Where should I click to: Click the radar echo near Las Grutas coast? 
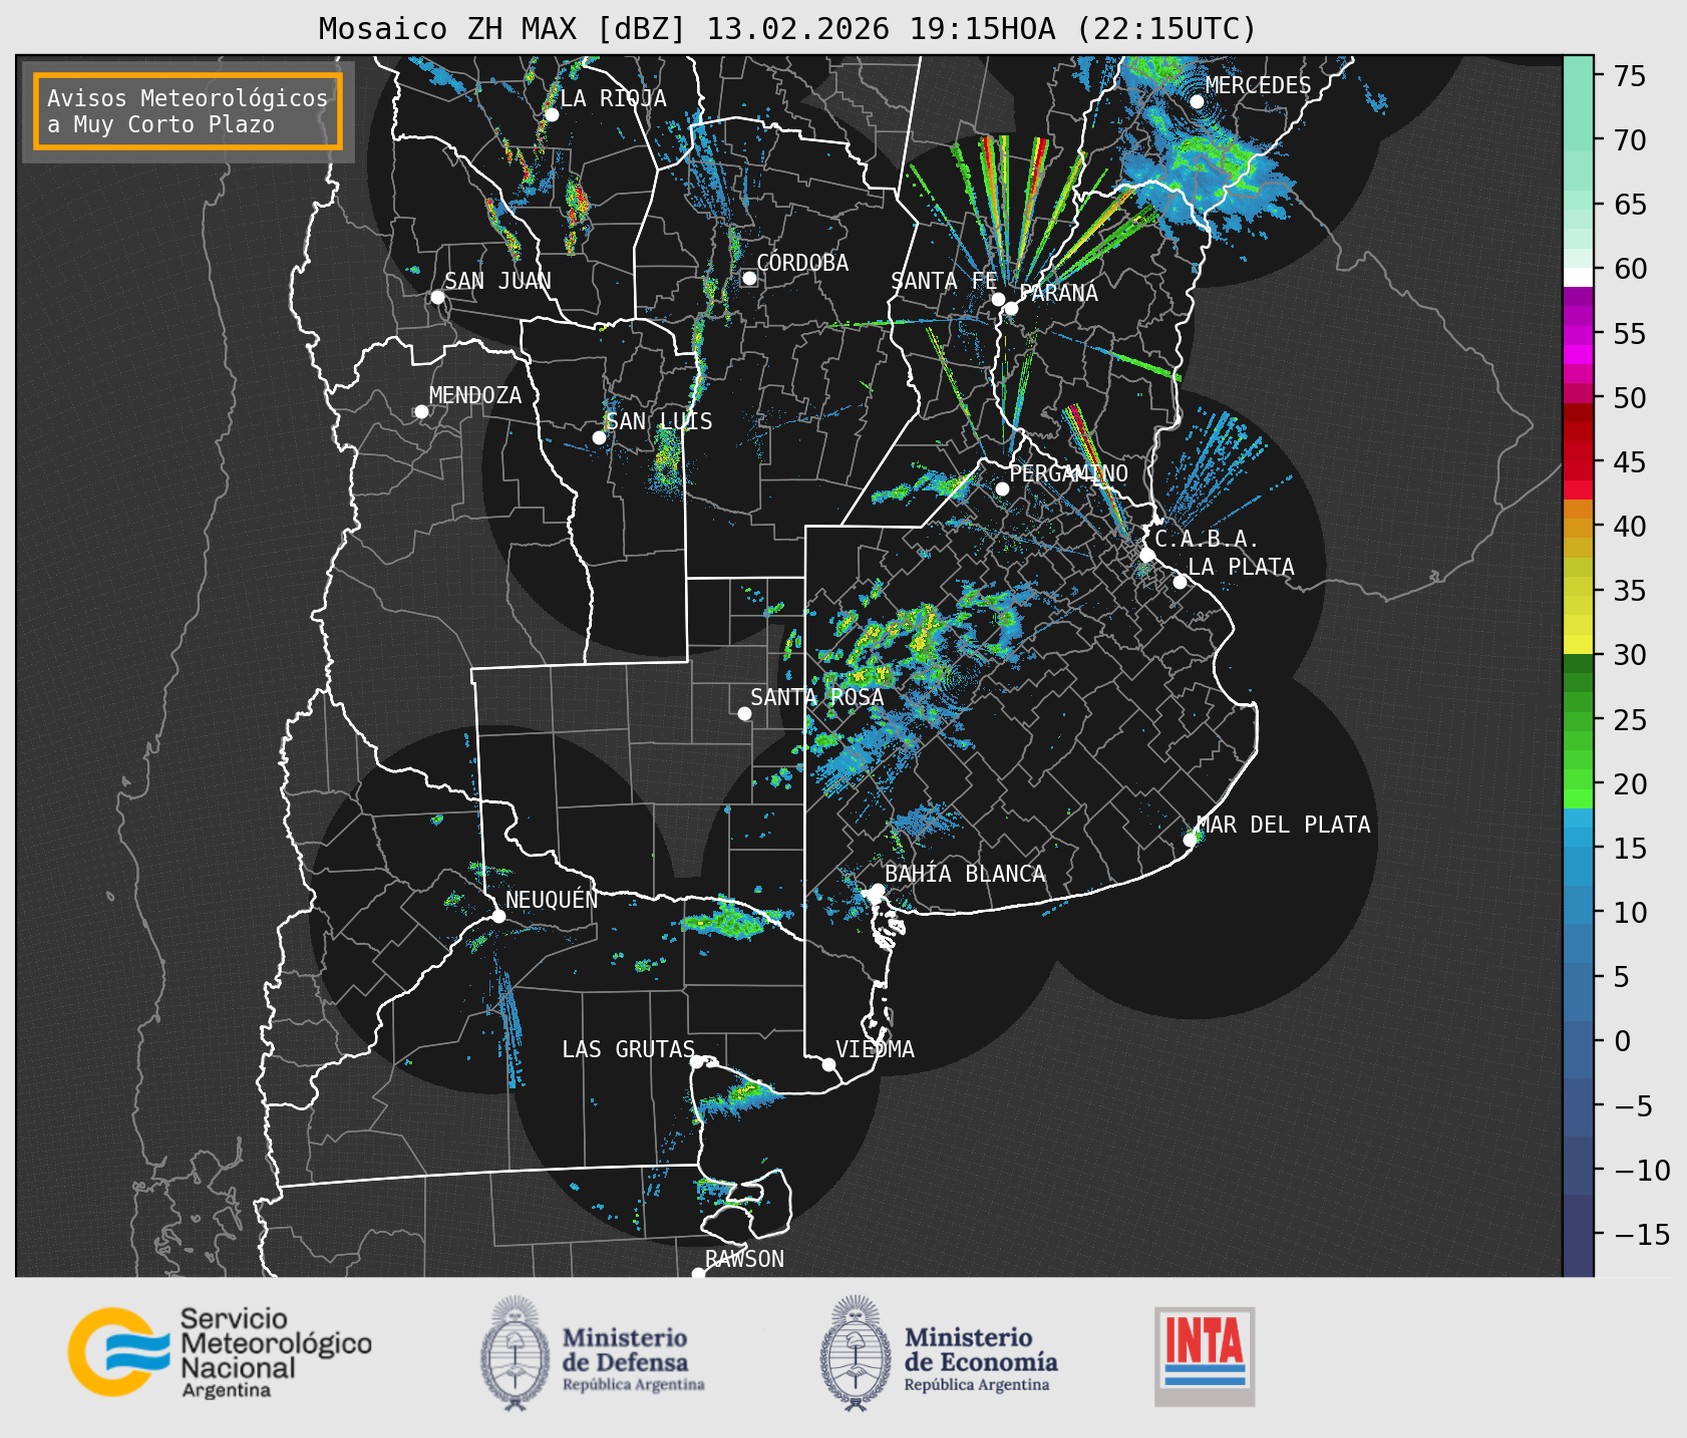(x=738, y=1098)
